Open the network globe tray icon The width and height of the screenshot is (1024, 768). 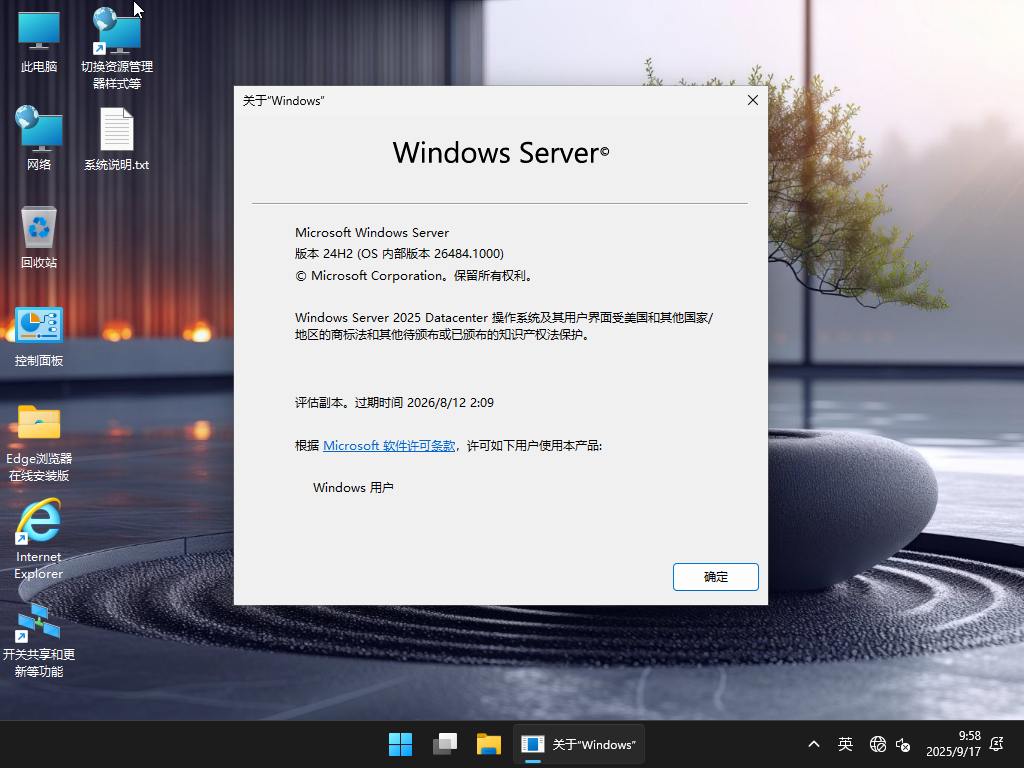point(878,744)
